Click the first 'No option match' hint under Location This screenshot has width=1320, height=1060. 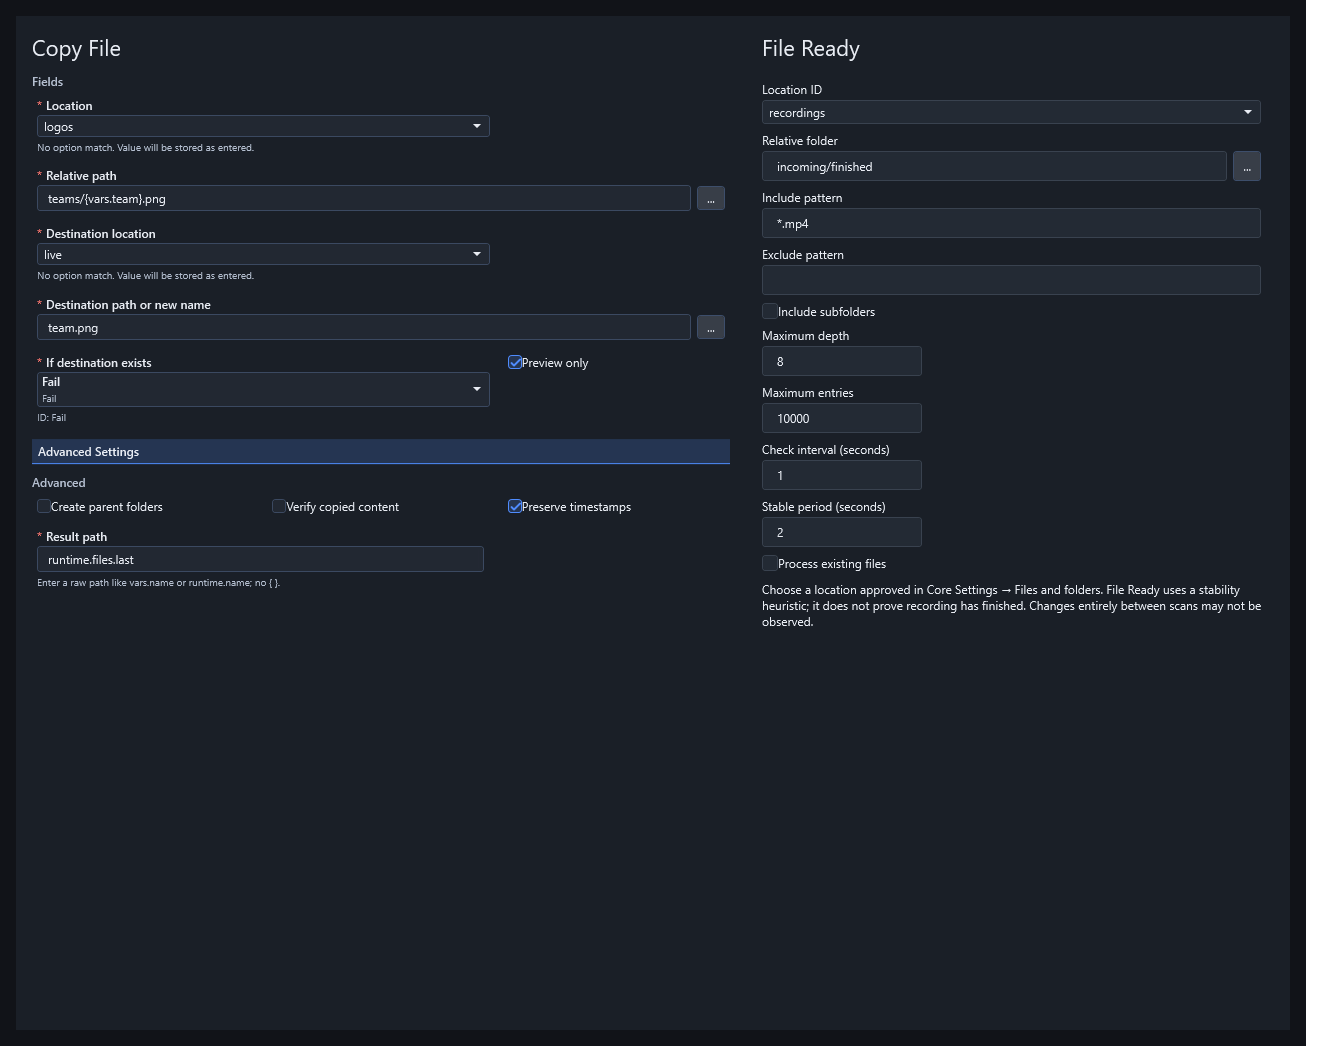coord(146,148)
